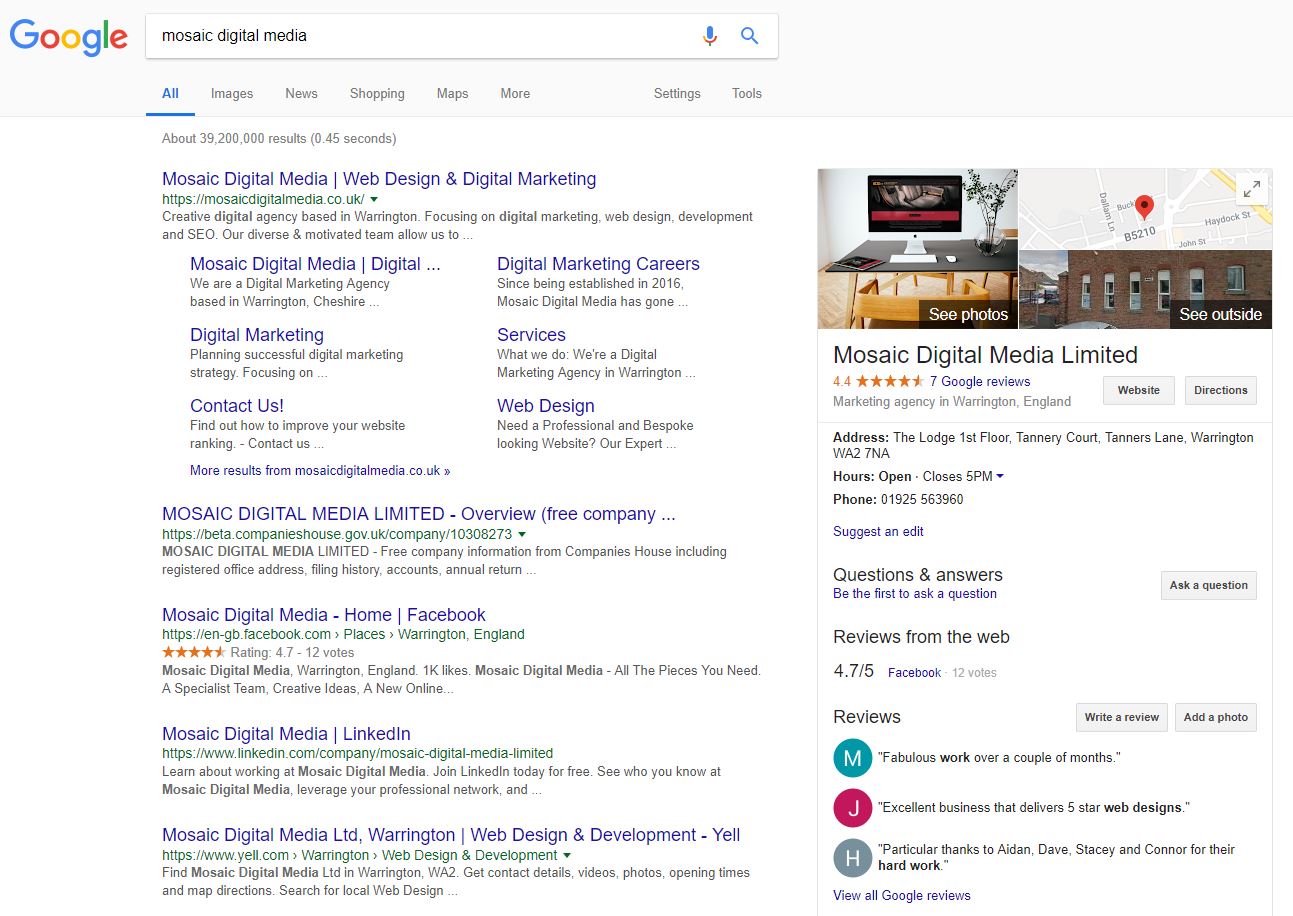Open dropdown arrow next to Companies House URL

[522, 535]
